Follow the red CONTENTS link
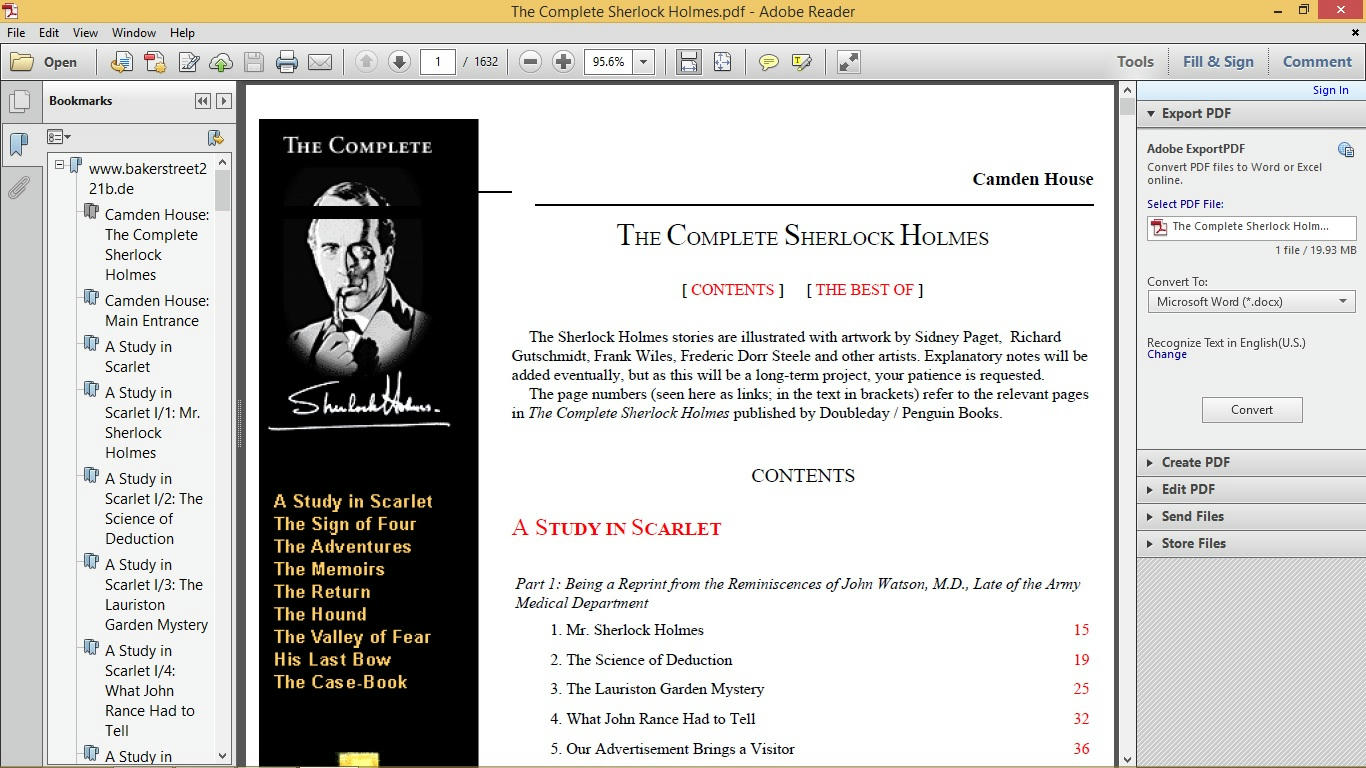The height and width of the screenshot is (768, 1366). click(732, 290)
